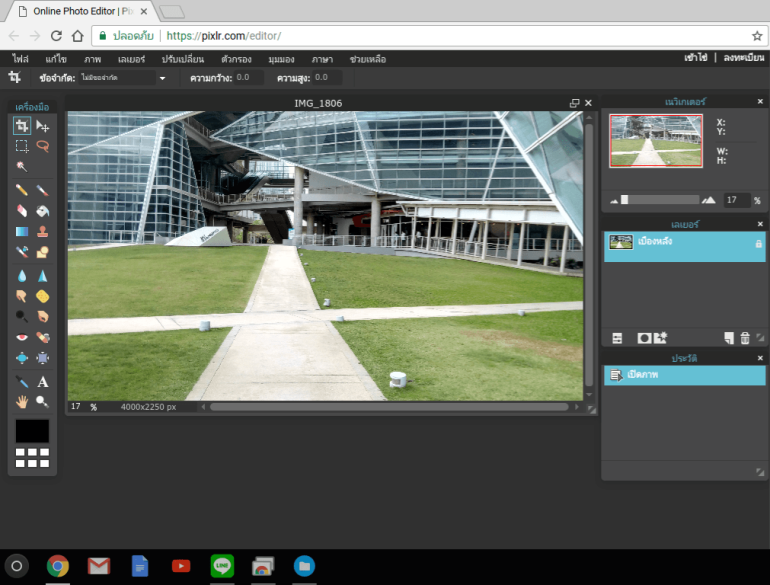Click the delete layer trash icon
Viewport: 770px width, 585px height.
(745, 339)
